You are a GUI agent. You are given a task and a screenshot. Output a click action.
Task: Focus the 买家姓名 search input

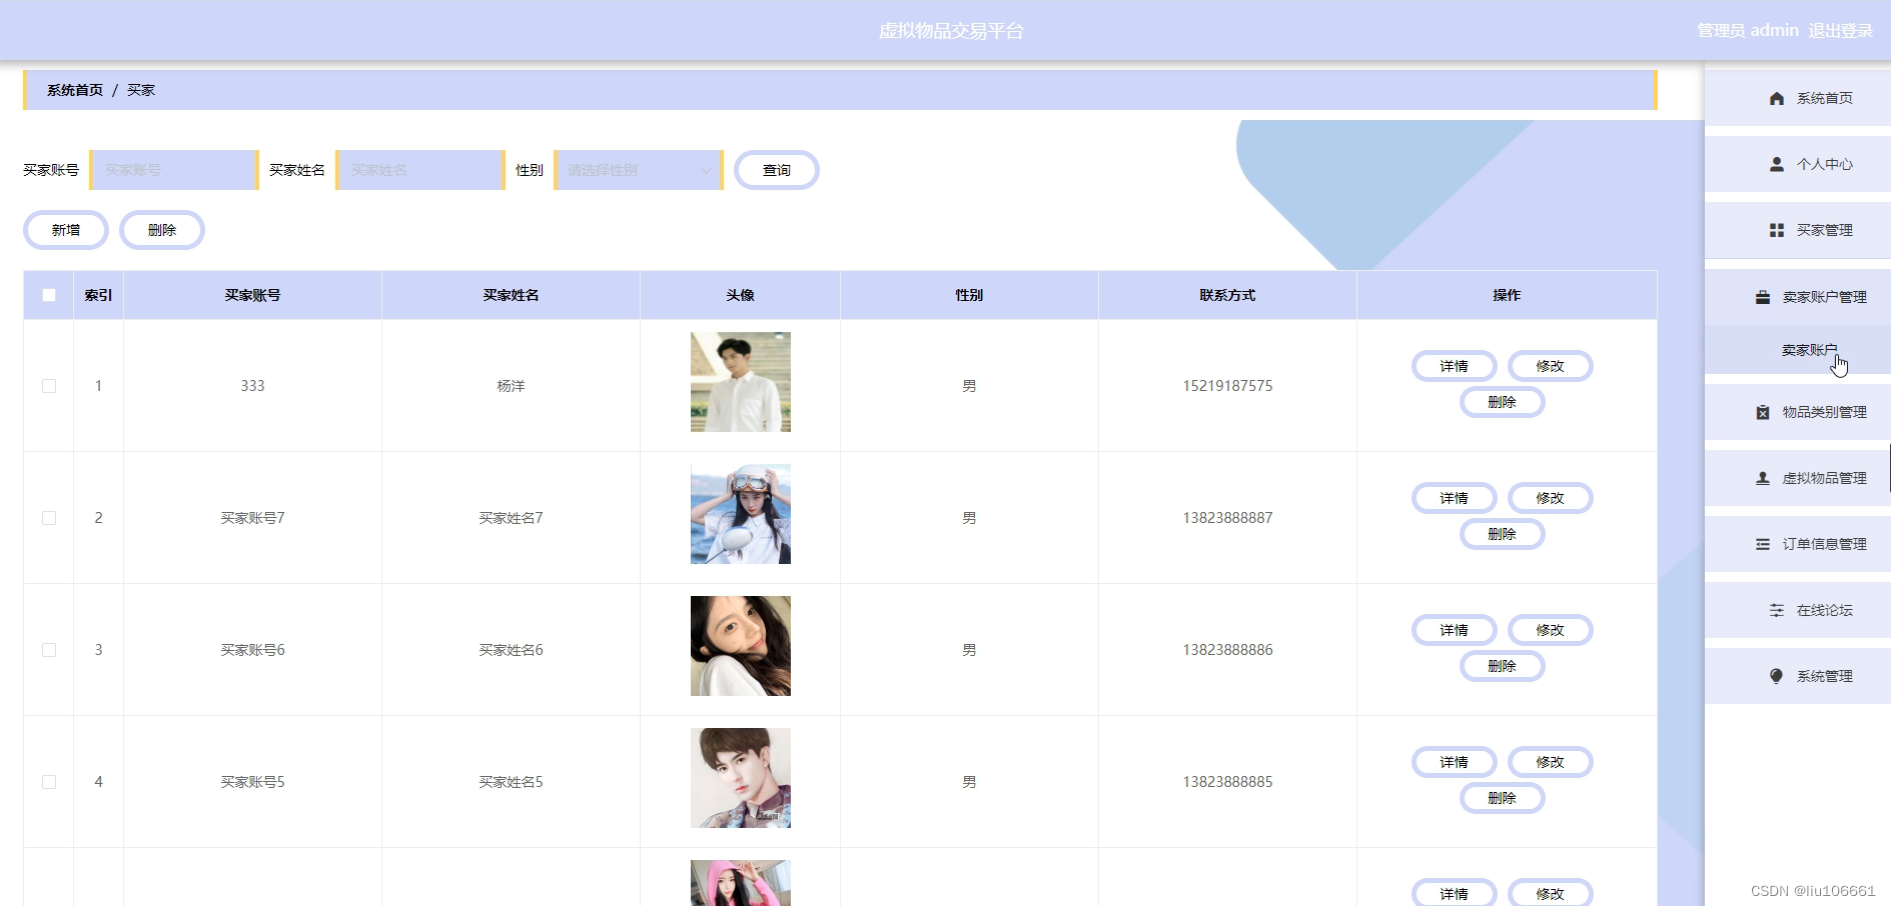tap(420, 170)
